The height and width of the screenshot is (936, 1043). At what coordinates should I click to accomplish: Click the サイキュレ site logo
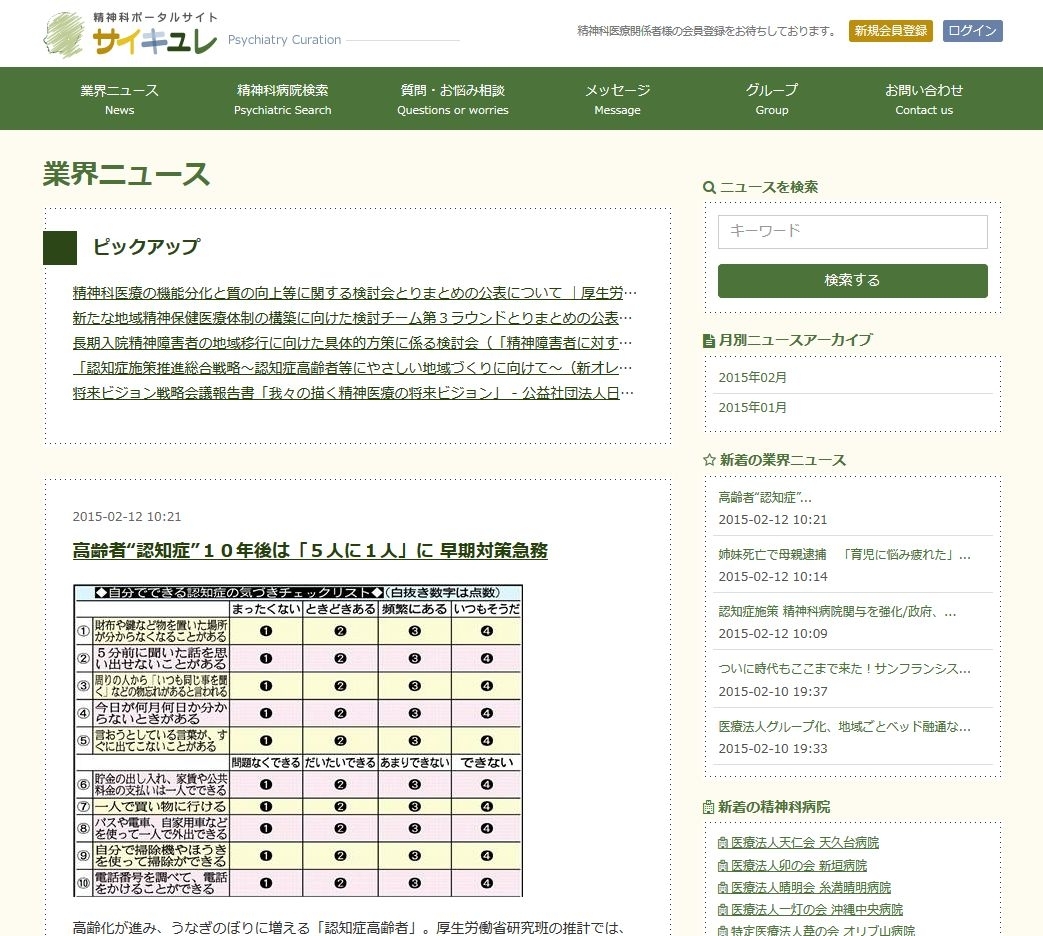click(x=130, y=34)
